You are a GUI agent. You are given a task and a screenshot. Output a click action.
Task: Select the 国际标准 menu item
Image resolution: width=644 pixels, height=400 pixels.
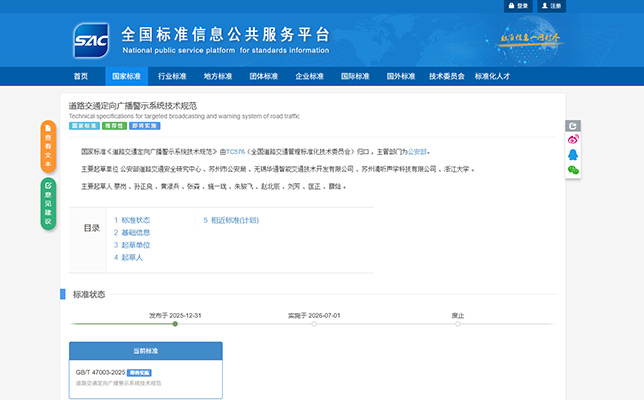[355, 76]
